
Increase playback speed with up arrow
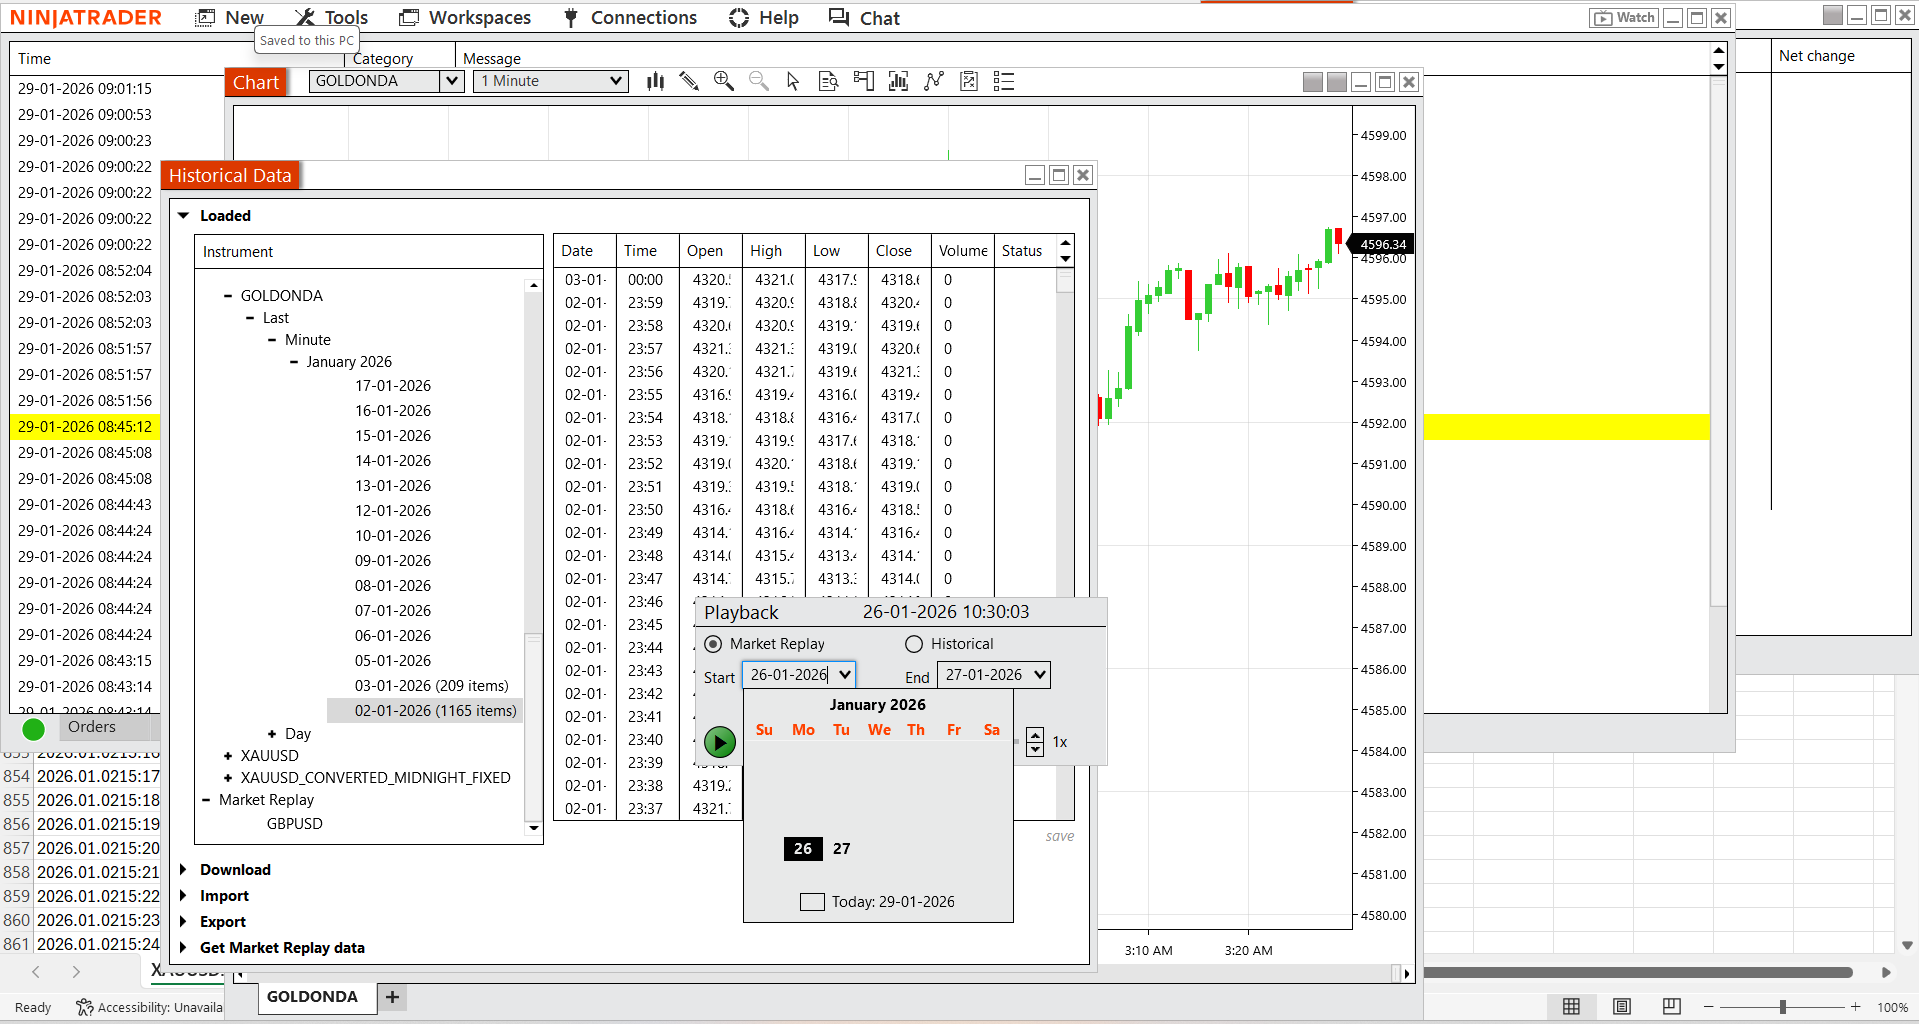click(x=1035, y=736)
